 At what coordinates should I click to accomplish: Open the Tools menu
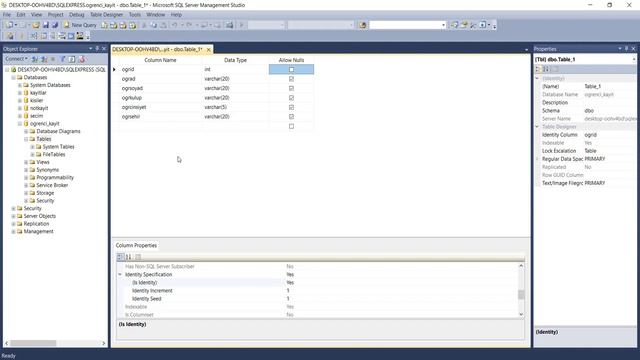pyautogui.click(x=135, y=15)
